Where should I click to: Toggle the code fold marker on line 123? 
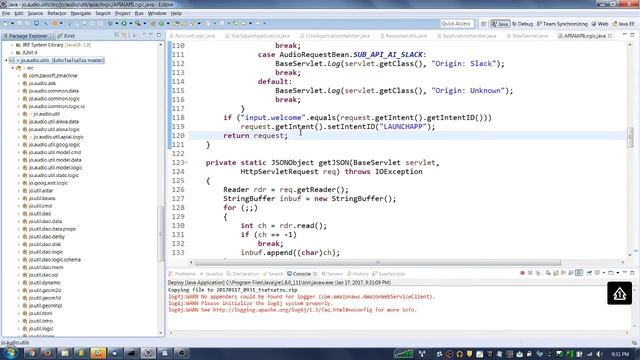[187, 162]
